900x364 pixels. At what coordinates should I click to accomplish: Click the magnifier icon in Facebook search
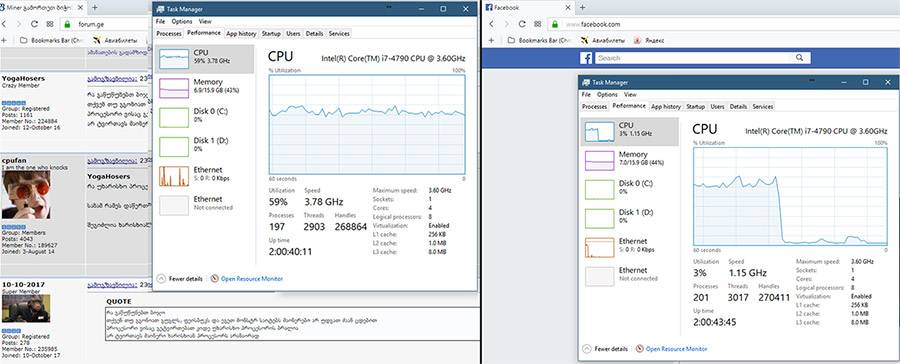point(799,58)
